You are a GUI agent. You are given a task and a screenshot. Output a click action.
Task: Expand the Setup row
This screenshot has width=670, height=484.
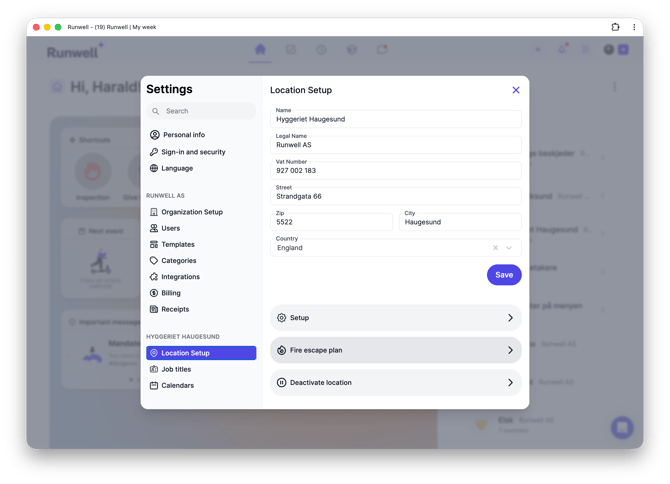coord(396,318)
